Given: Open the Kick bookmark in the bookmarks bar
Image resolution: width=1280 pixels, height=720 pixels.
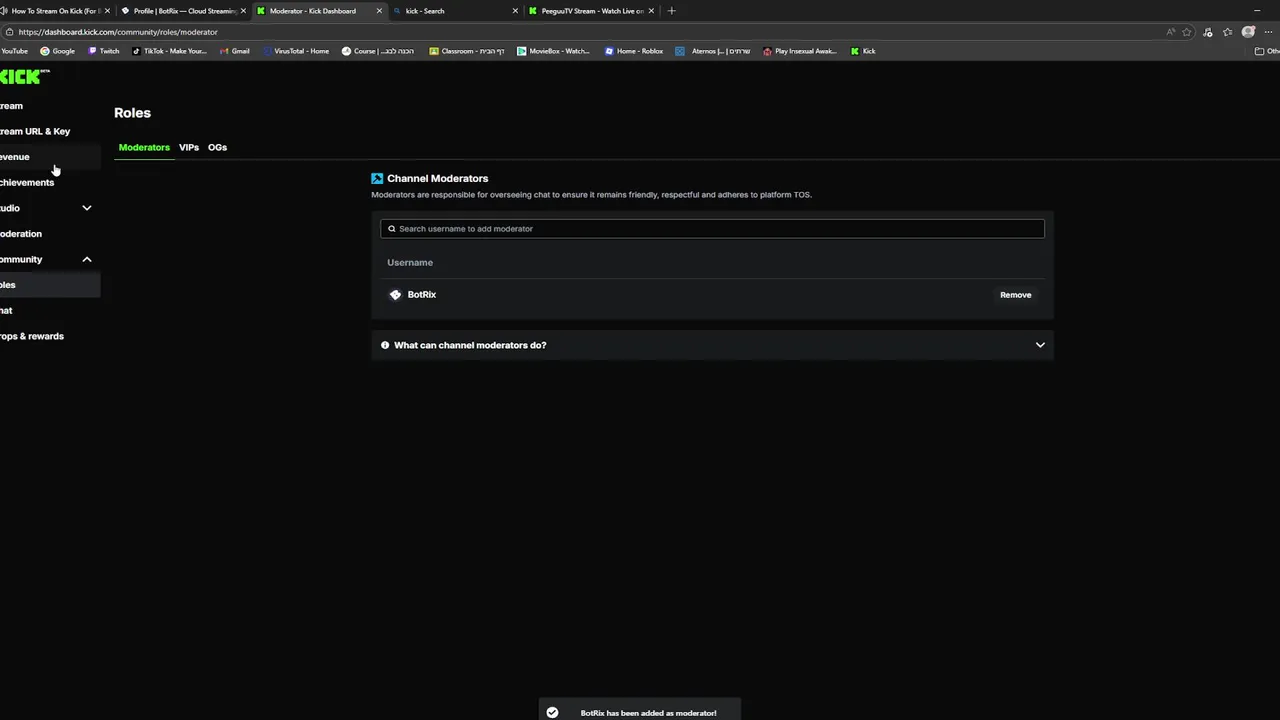Looking at the screenshot, I should click(x=863, y=51).
